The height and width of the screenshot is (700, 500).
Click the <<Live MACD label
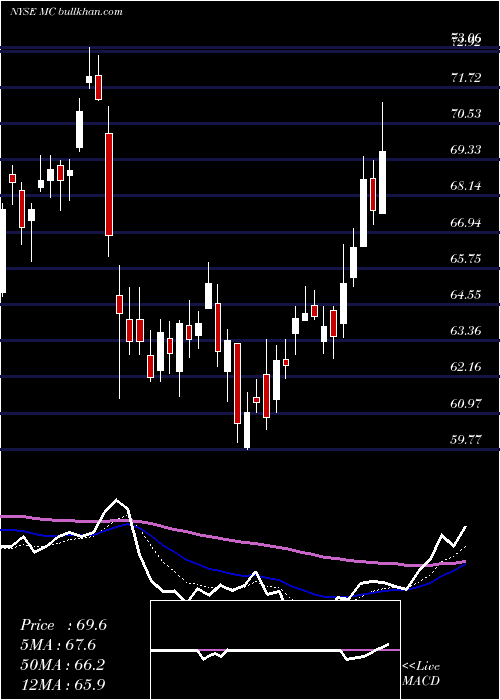421,674
